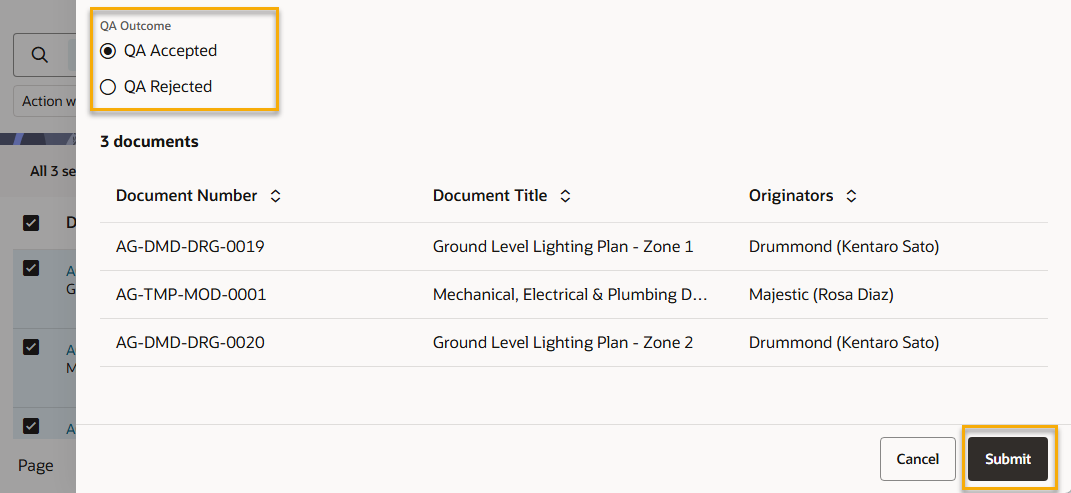Click the Document Title column header
The image size is (1071, 493).
(x=490, y=196)
